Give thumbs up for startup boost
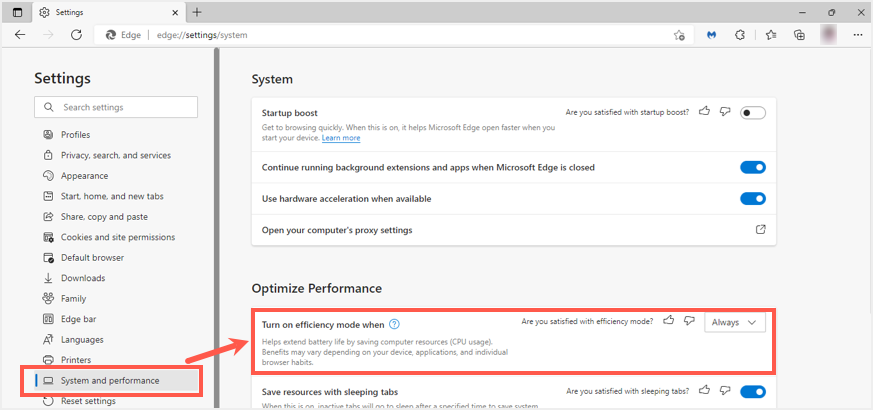Image resolution: width=873 pixels, height=410 pixels. 704,111
